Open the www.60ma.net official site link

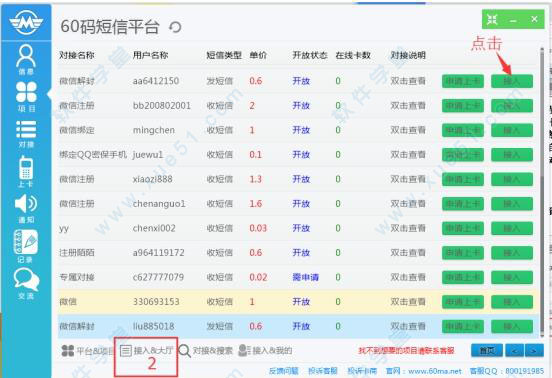pos(435,371)
